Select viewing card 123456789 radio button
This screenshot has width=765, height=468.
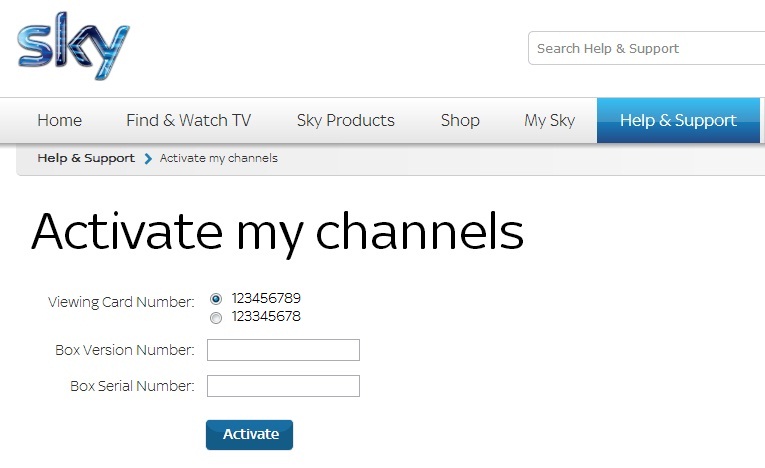pos(216,299)
